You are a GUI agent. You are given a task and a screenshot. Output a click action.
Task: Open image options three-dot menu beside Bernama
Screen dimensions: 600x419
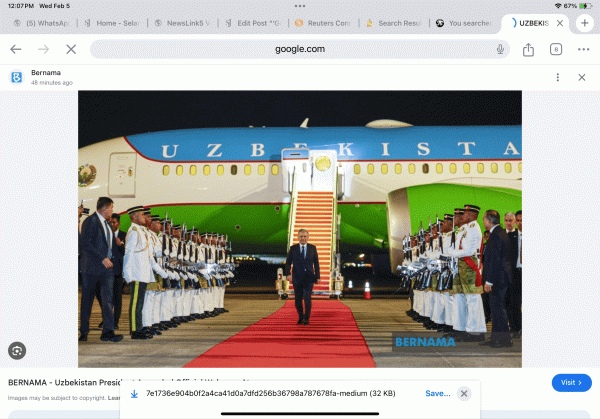point(557,77)
